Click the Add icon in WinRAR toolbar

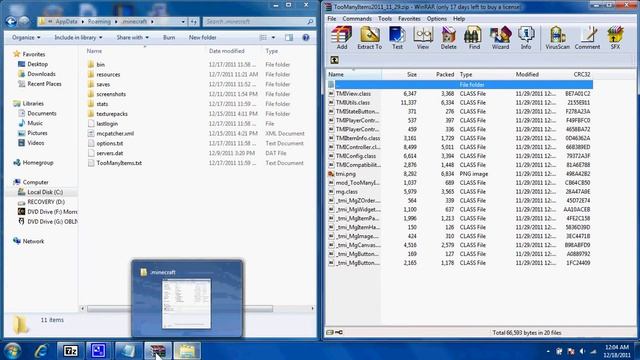point(342,38)
